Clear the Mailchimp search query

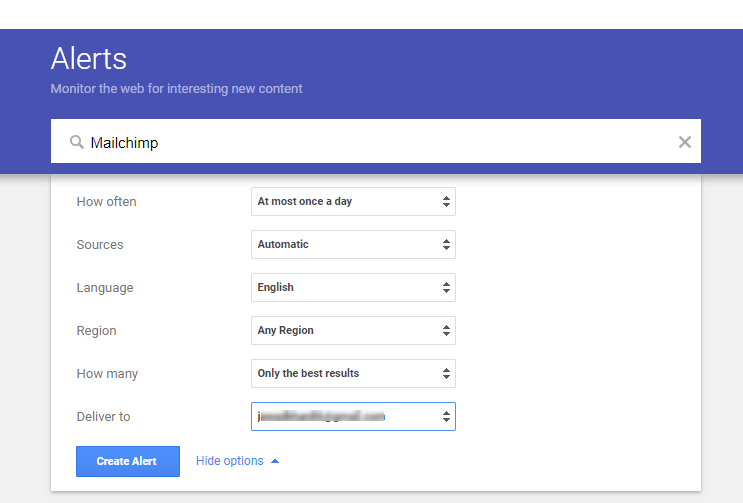click(684, 142)
